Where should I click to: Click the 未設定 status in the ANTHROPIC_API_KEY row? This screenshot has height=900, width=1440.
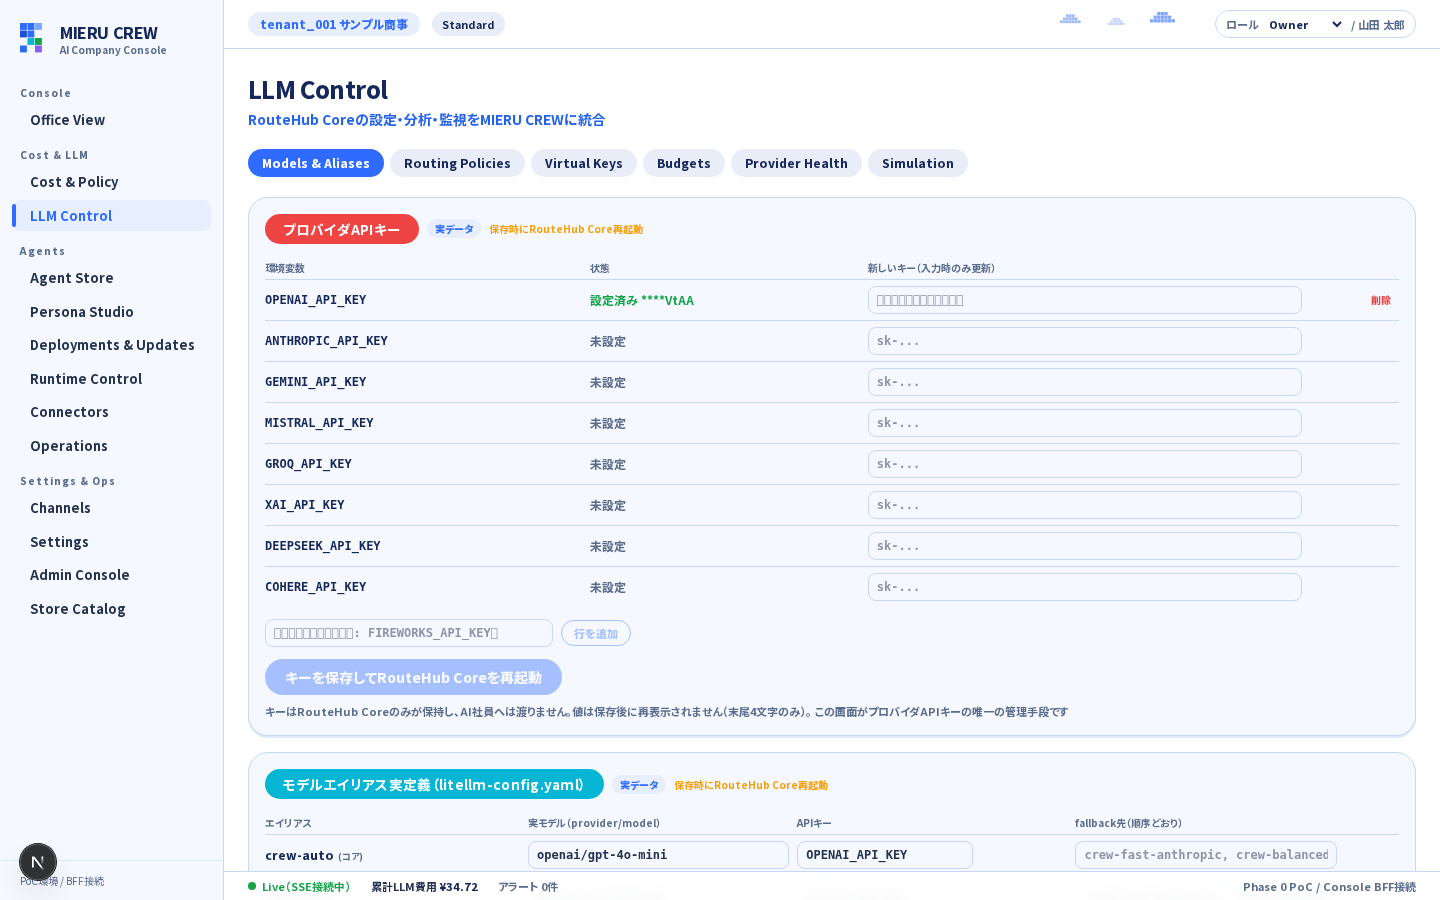[x=608, y=342]
